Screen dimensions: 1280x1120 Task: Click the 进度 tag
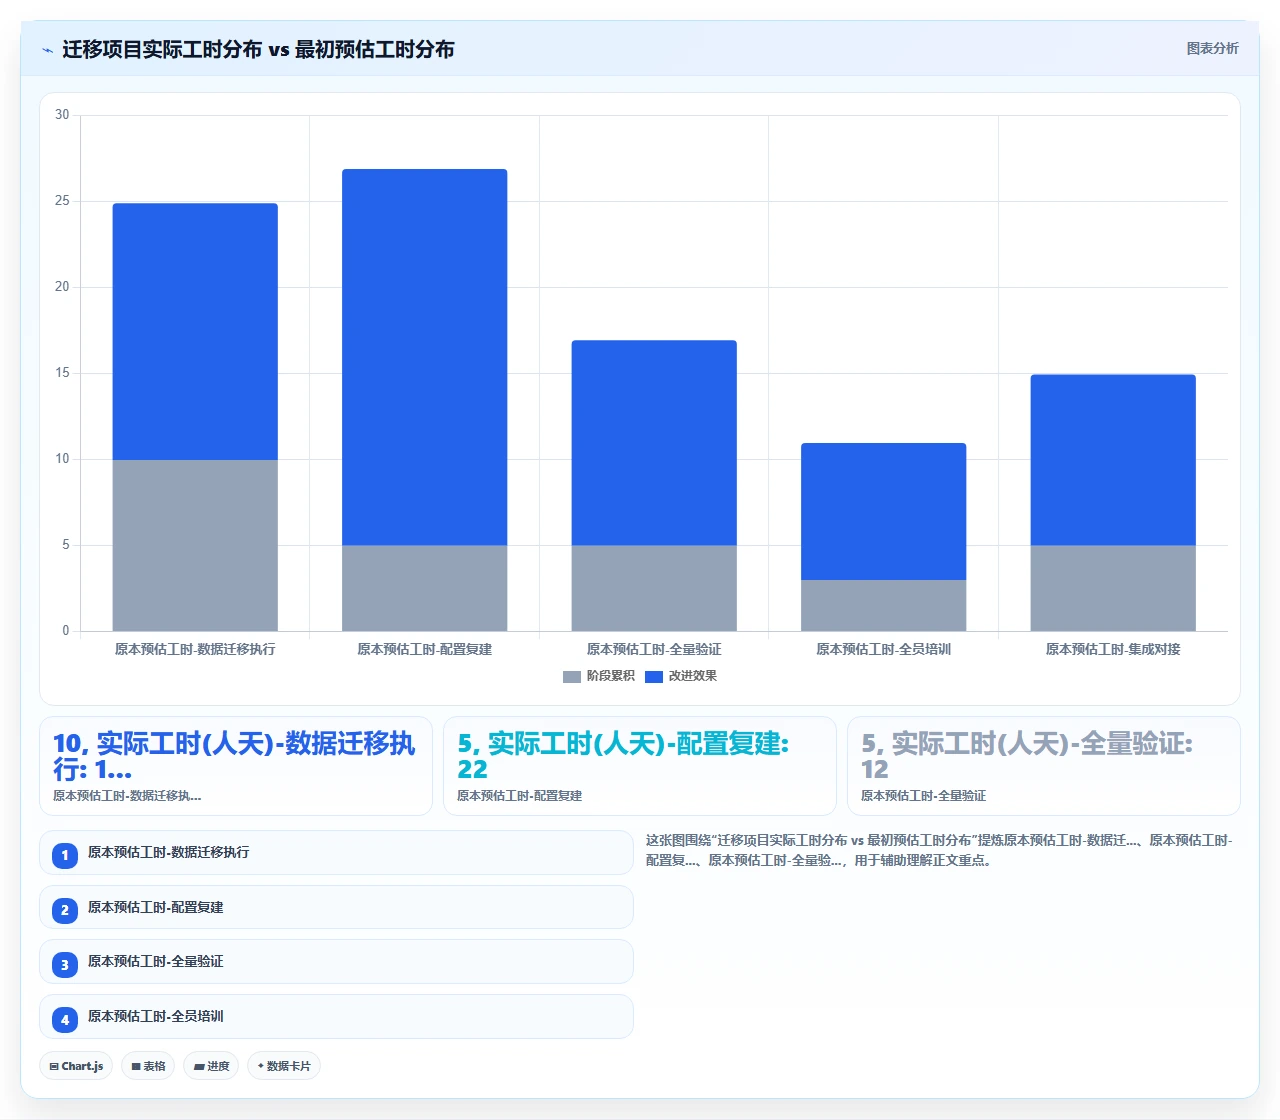click(x=211, y=1066)
